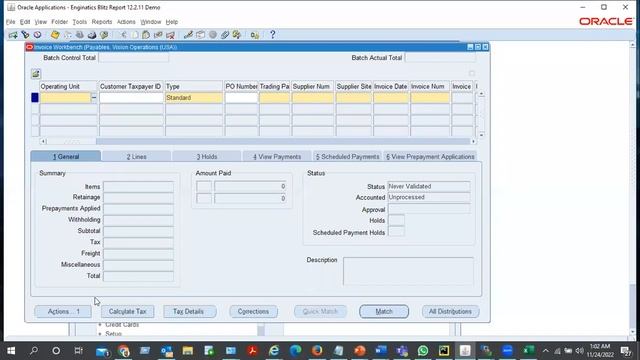Click the Clear Record toolbar icon

pos(158,35)
